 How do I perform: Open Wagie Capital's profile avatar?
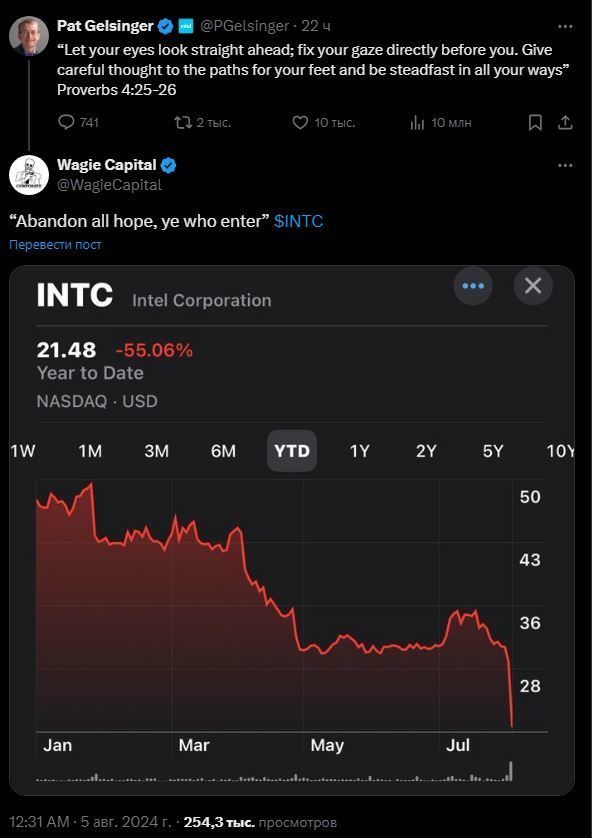coord(29,175)
